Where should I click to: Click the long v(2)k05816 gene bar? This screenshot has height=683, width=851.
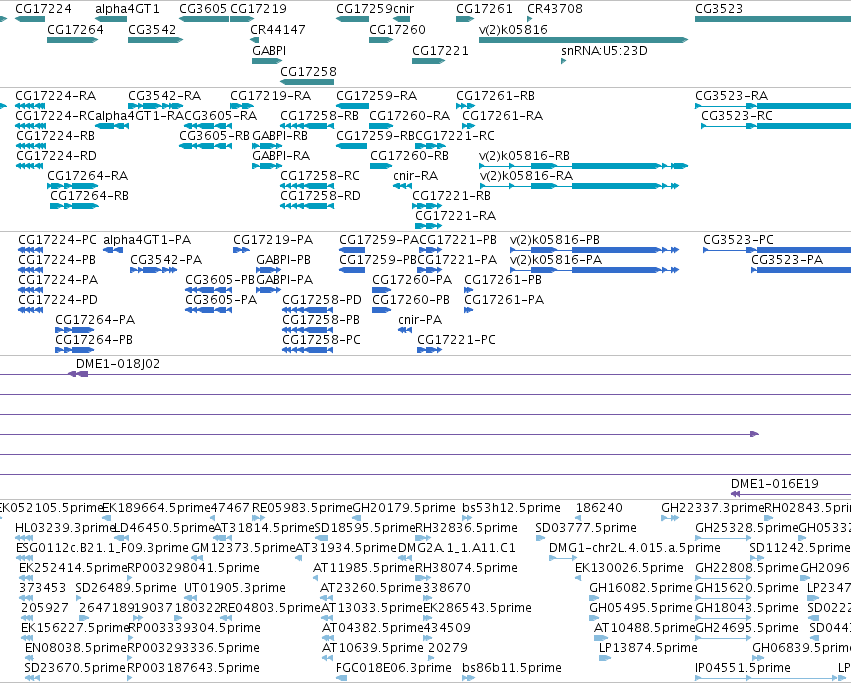[x=583, y=40]
